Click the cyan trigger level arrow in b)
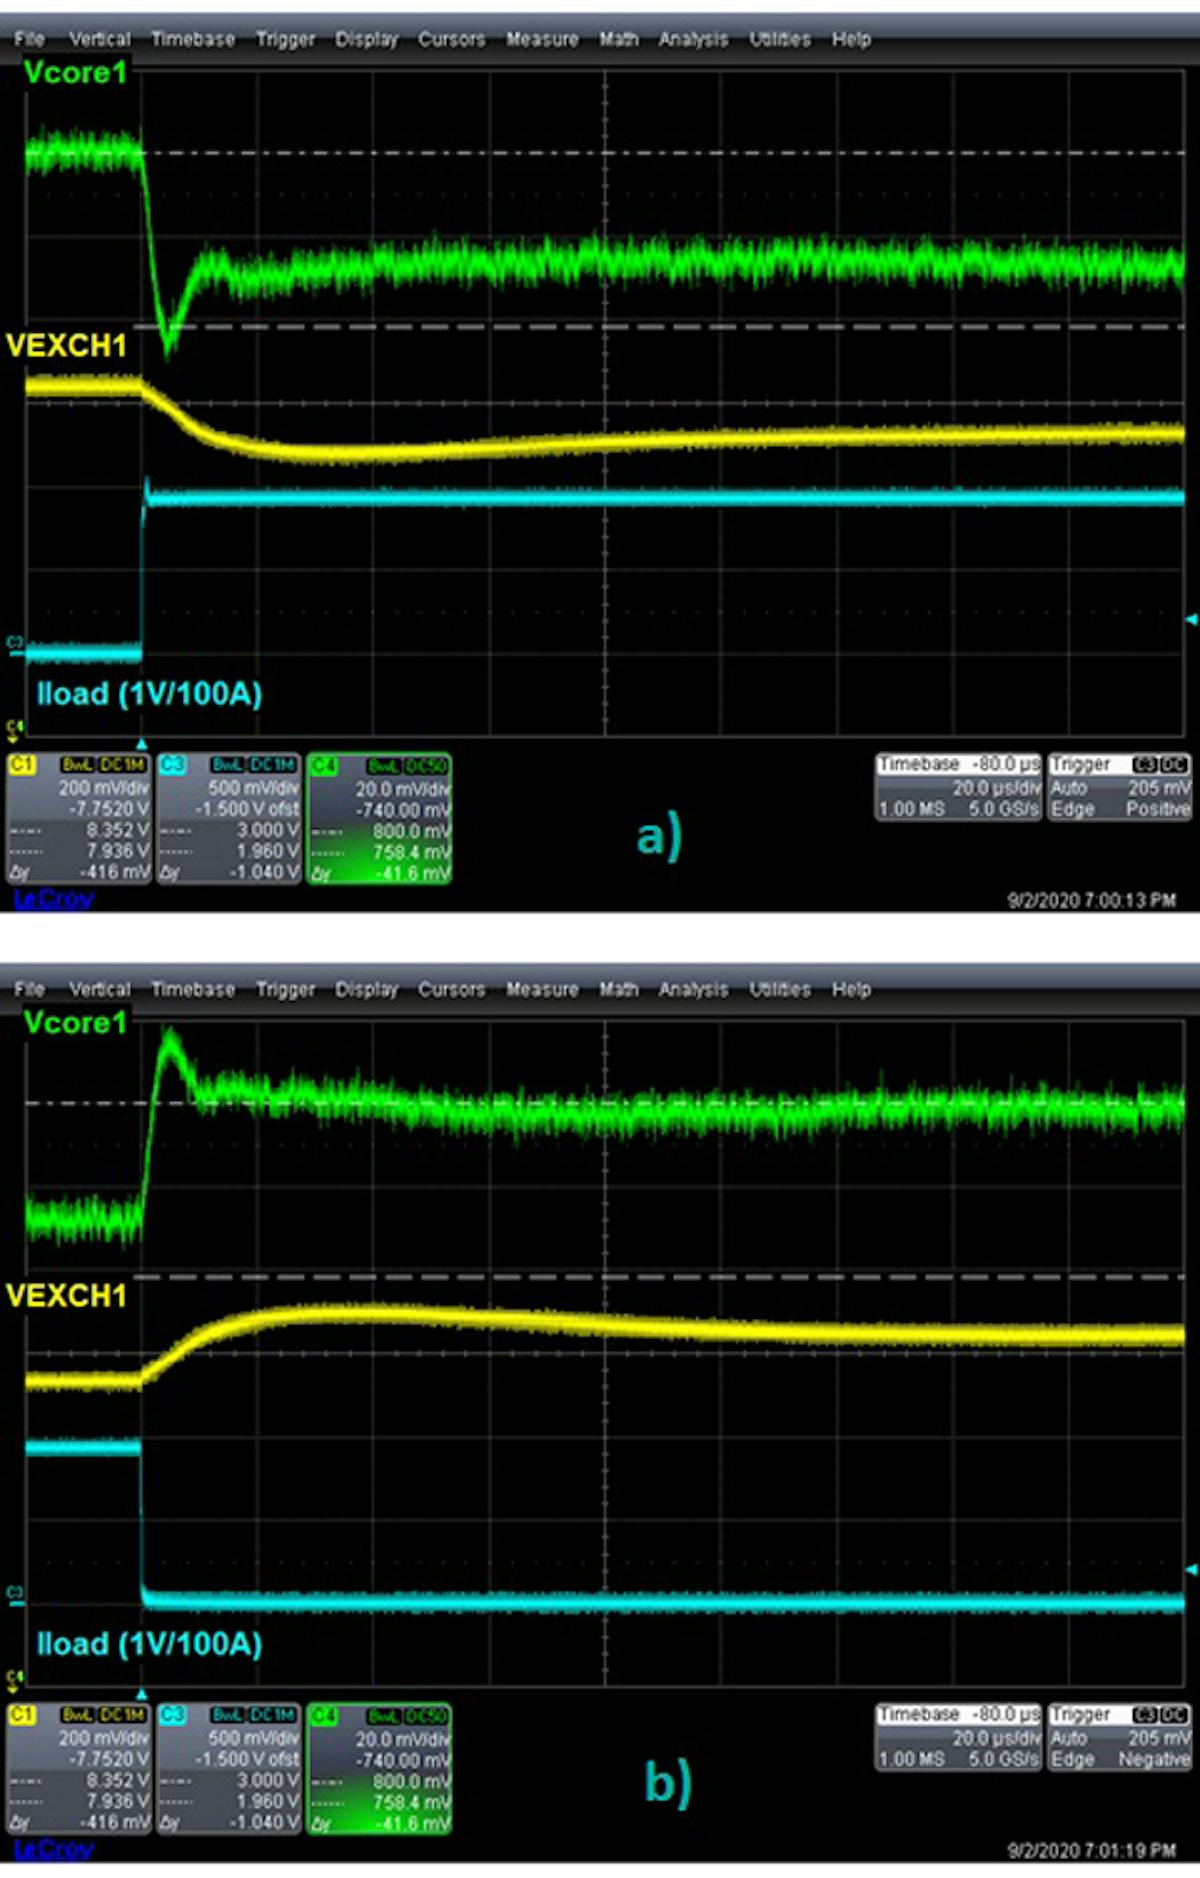1200x1878 pixels. pyautogui.click(x=1190, y=1570)
